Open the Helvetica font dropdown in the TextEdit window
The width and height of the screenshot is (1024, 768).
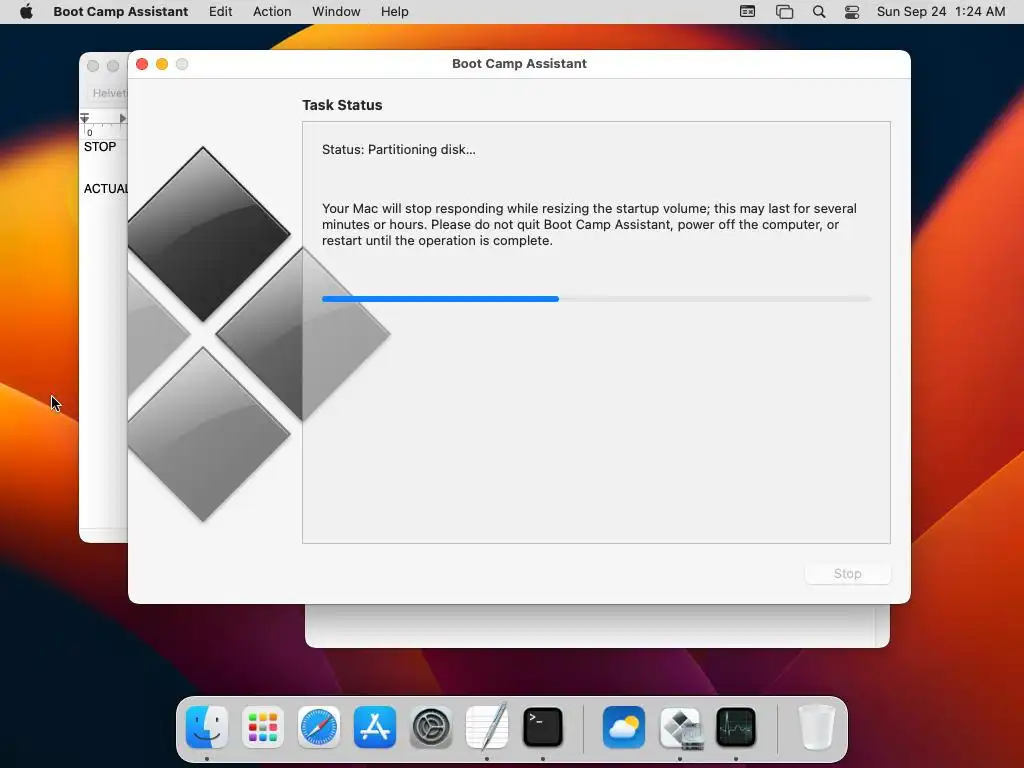click(109, 93)
